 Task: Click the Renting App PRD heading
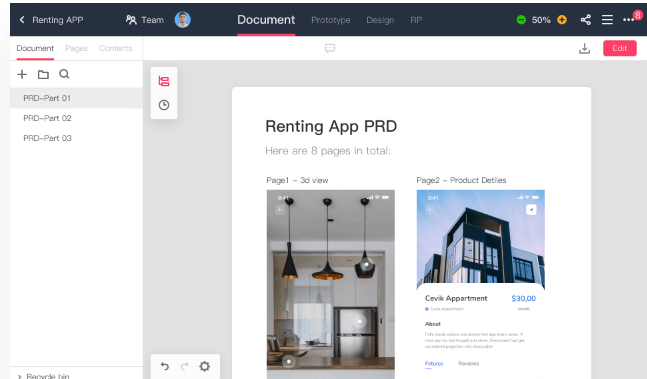(x=331, y=126)
